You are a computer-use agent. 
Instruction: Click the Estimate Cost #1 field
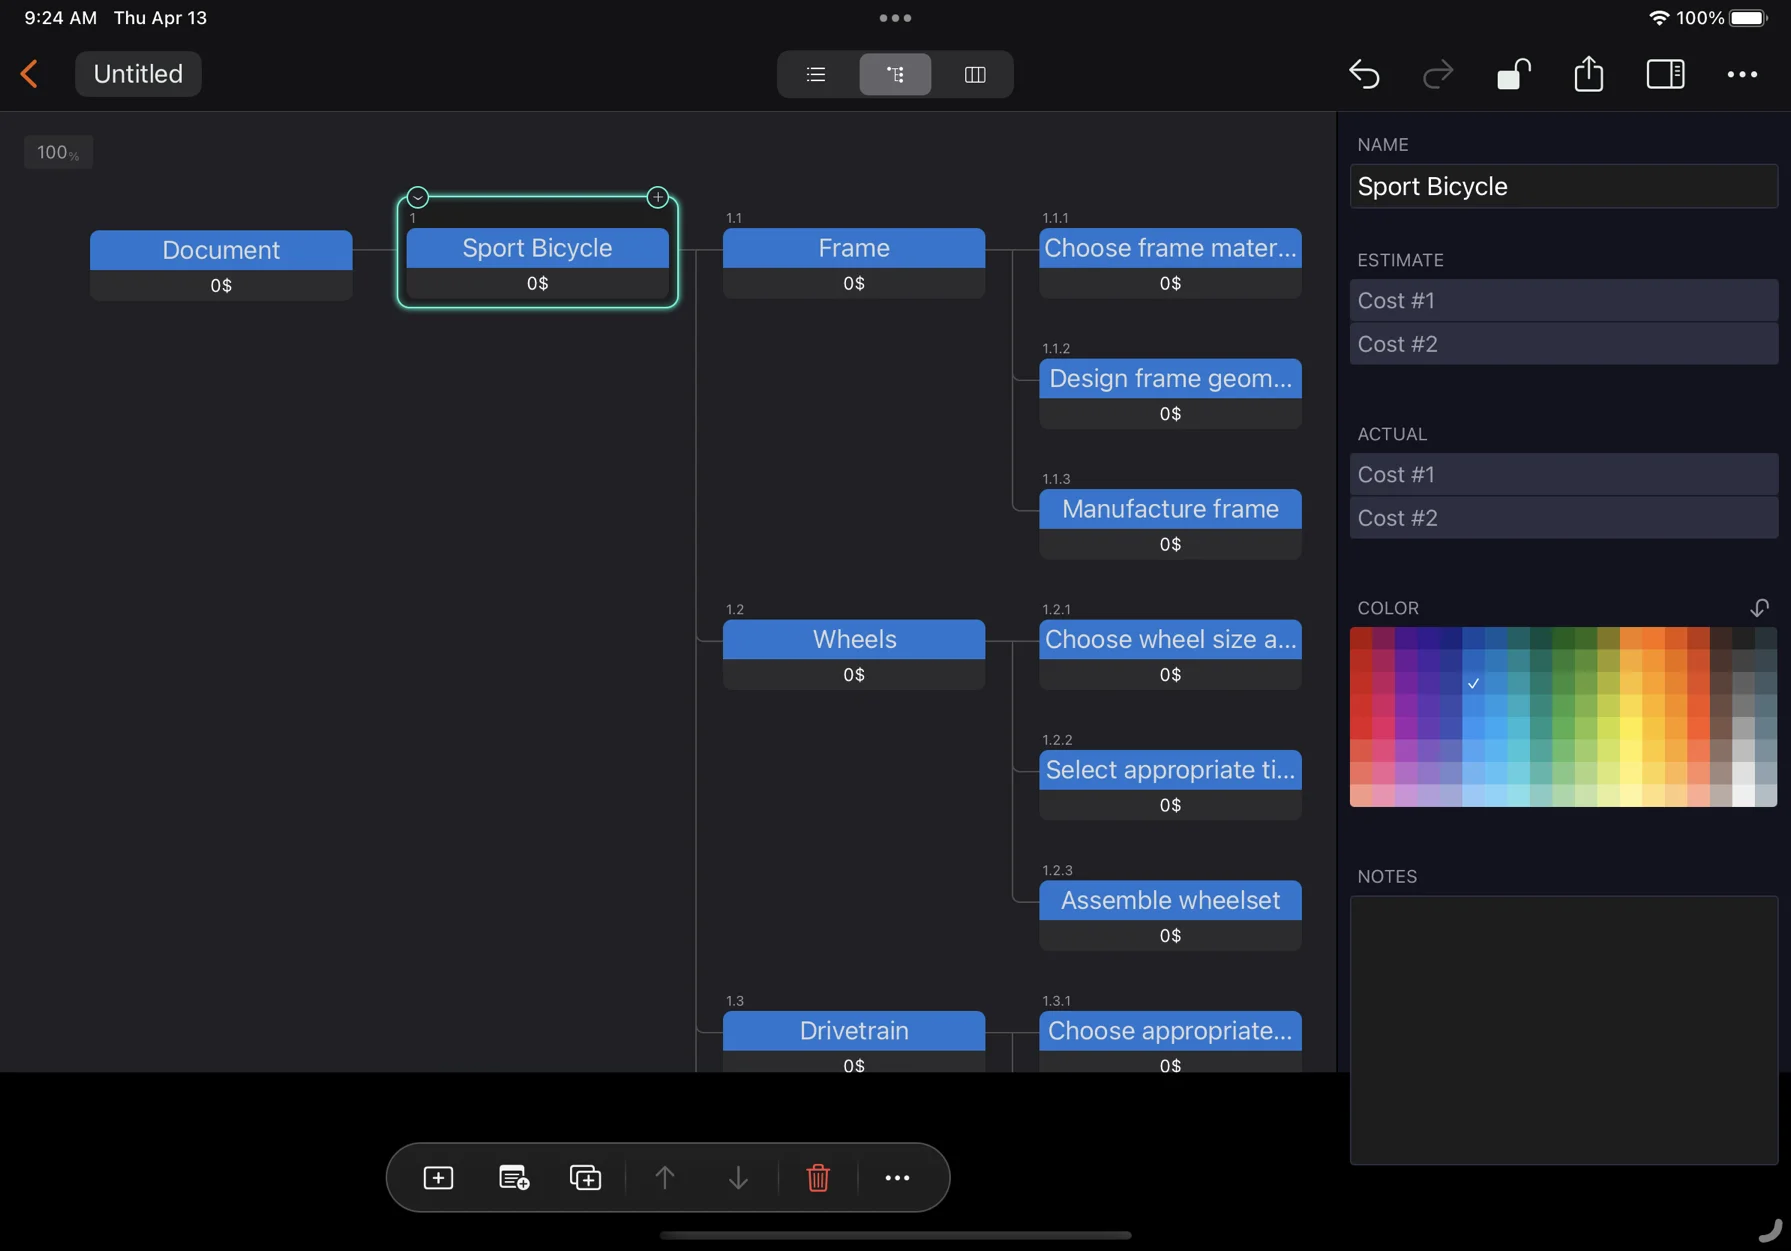[x=1563, y=300]
